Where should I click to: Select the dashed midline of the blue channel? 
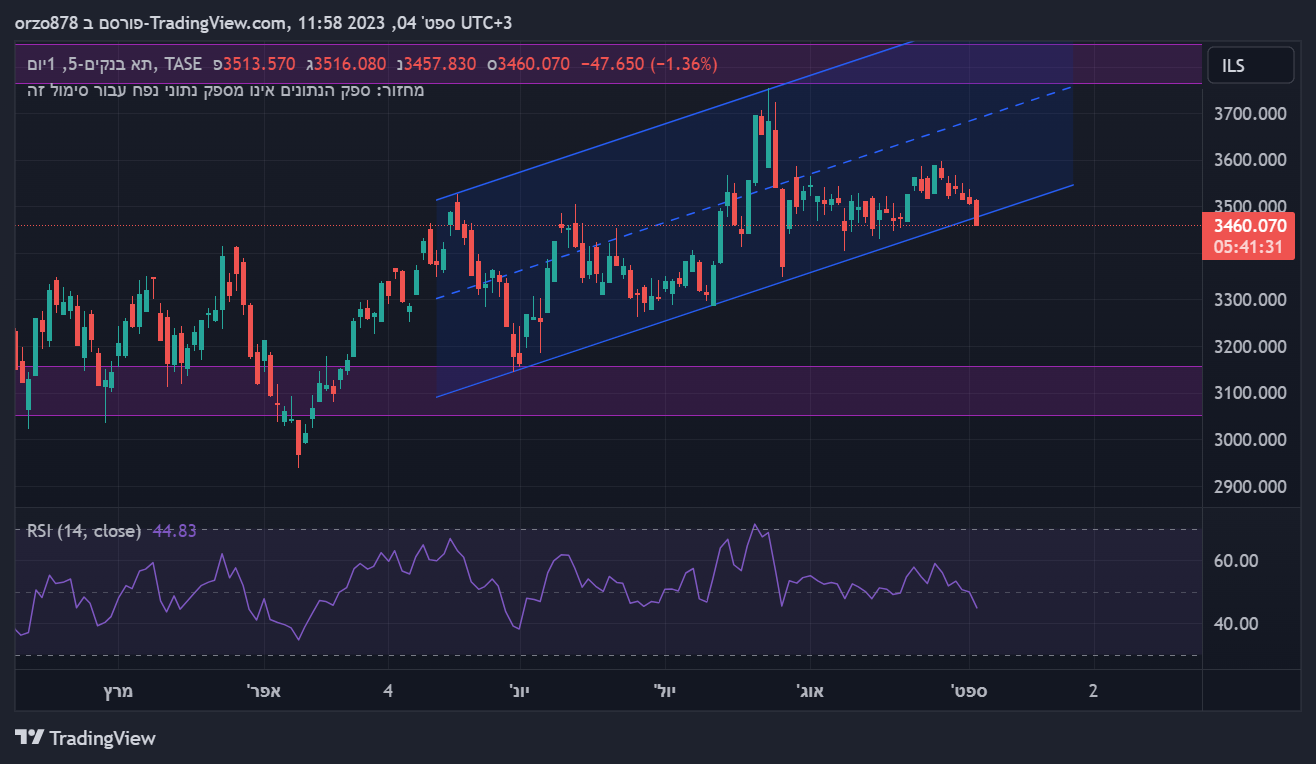click(755, 194)
